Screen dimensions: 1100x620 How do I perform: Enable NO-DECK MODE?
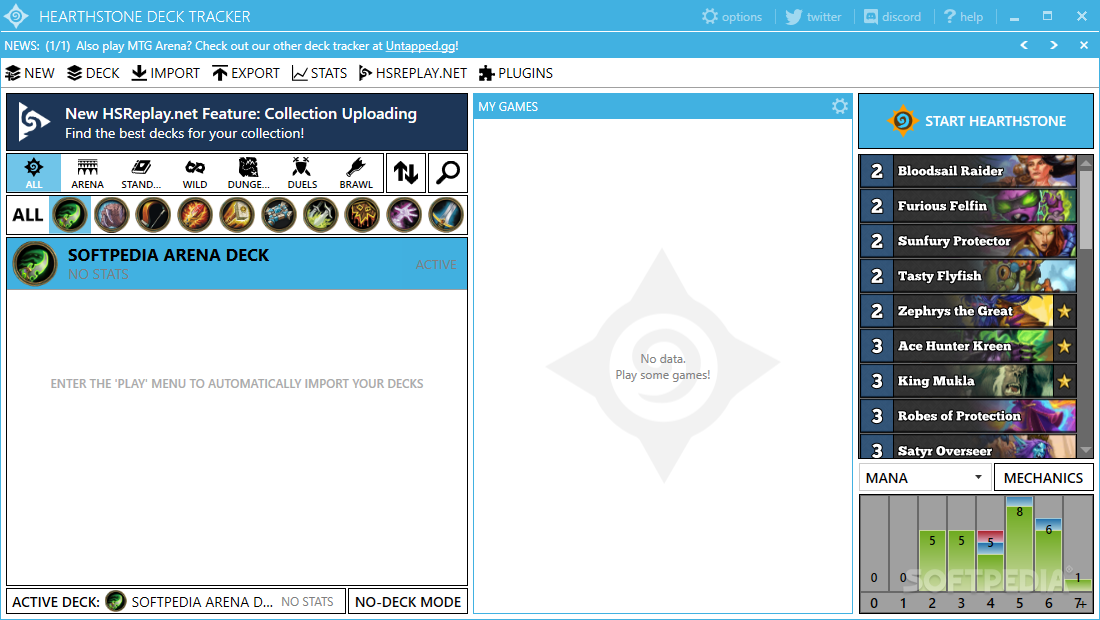pos(408,602)
